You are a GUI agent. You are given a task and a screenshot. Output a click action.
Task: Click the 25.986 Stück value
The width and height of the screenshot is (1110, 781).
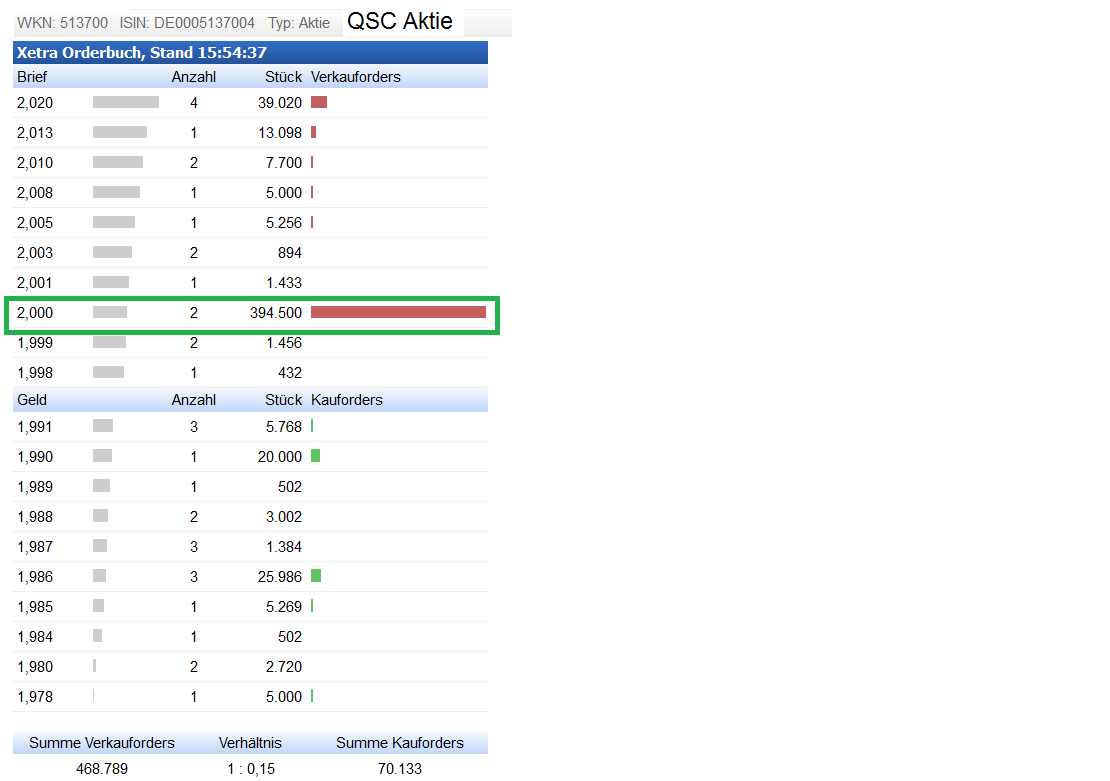tap(280, 576)
